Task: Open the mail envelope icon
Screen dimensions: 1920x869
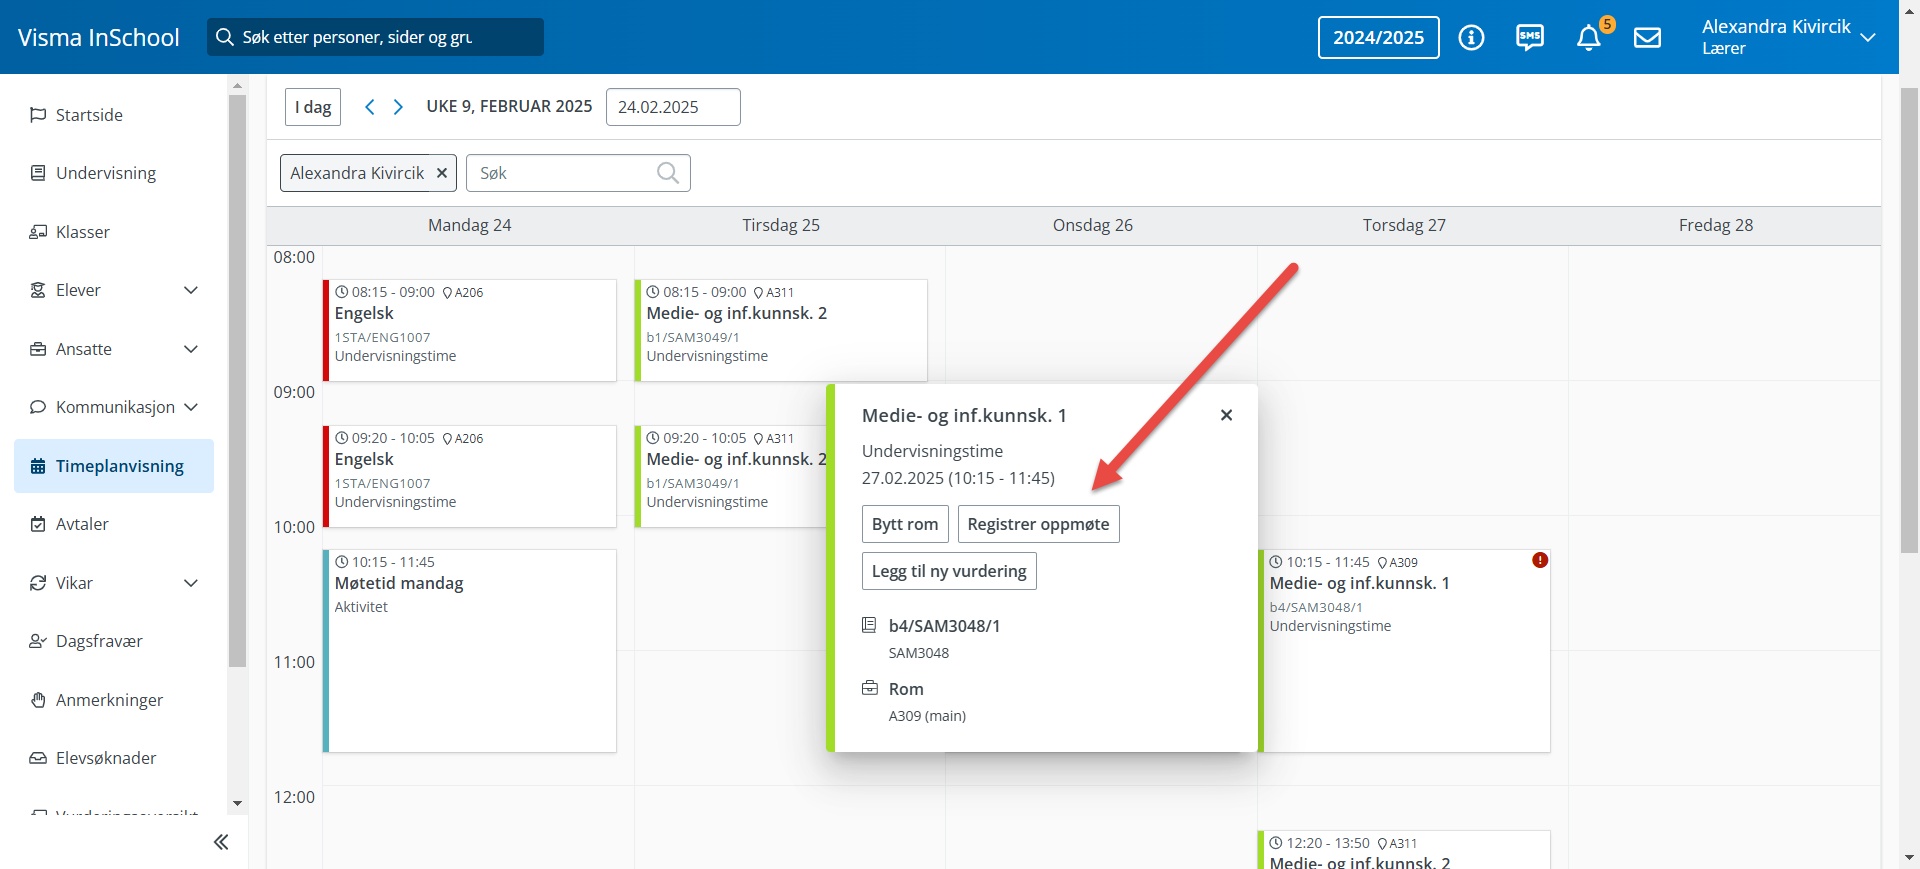Action: (1647, 38)
